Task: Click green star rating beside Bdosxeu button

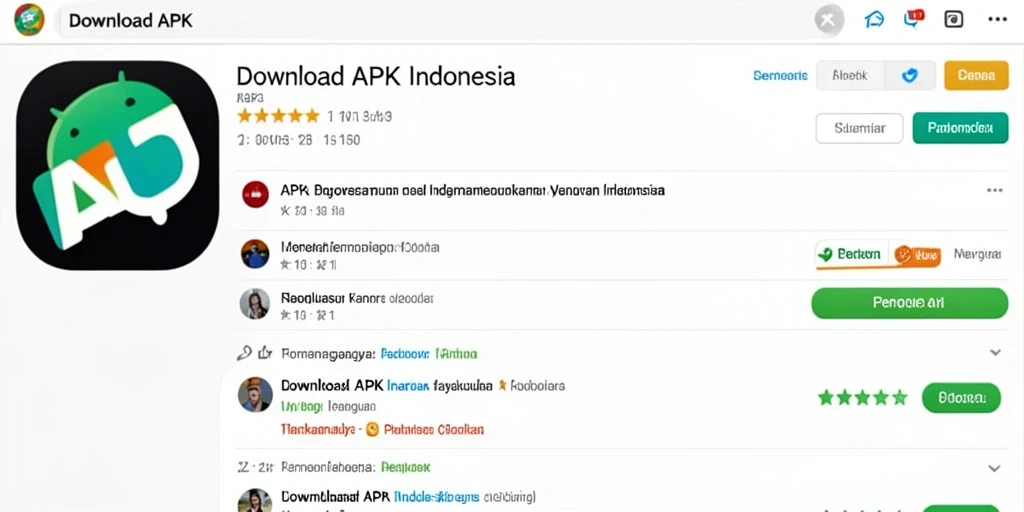Action: 863,397
